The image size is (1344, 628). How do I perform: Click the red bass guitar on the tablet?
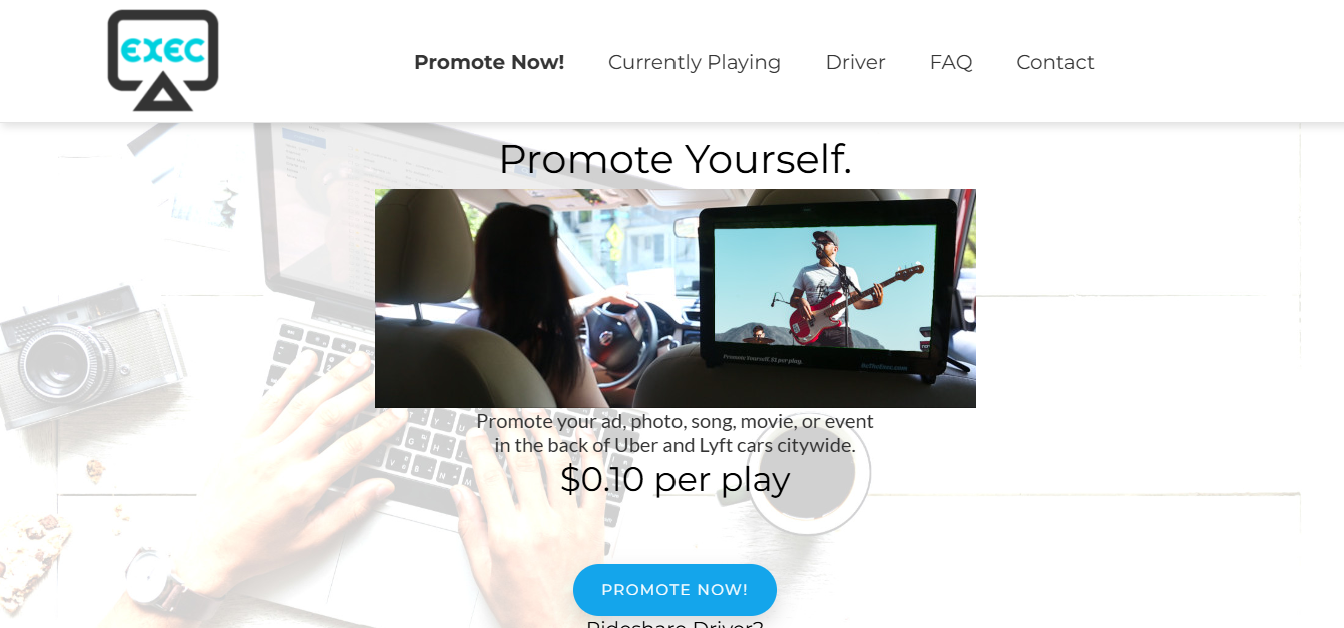point(855,300)
